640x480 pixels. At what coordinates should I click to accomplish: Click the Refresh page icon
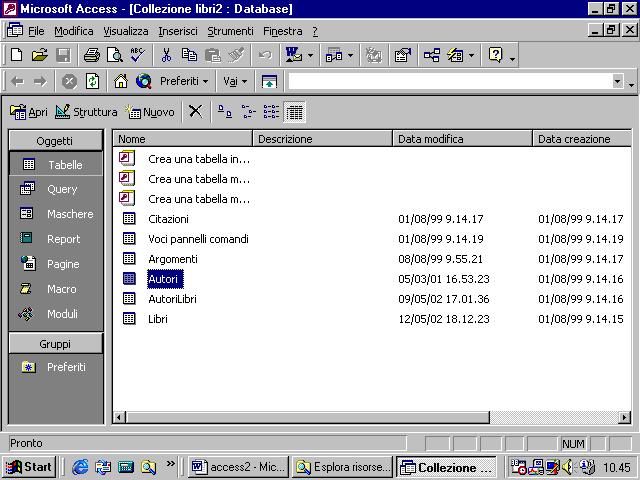[x=92, y=82]
